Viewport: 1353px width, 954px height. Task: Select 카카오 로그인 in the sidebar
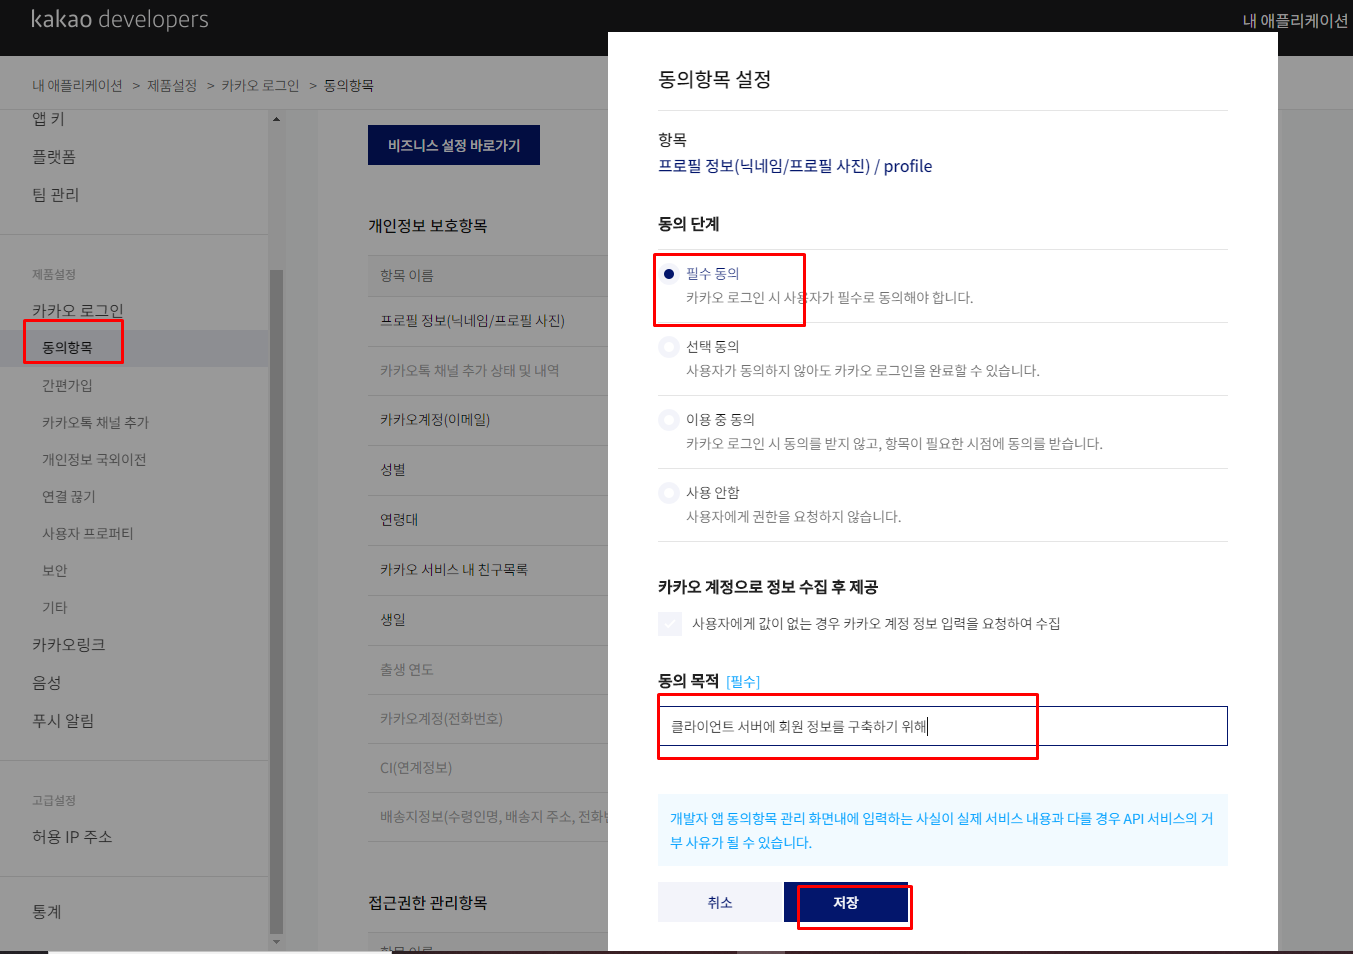[78, 310]
